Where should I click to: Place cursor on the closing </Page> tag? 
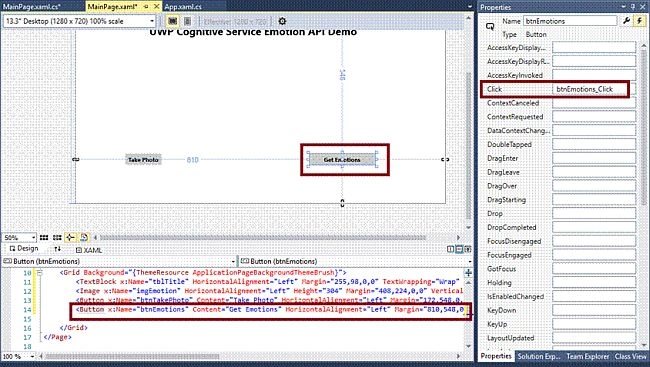coord(58,337)
